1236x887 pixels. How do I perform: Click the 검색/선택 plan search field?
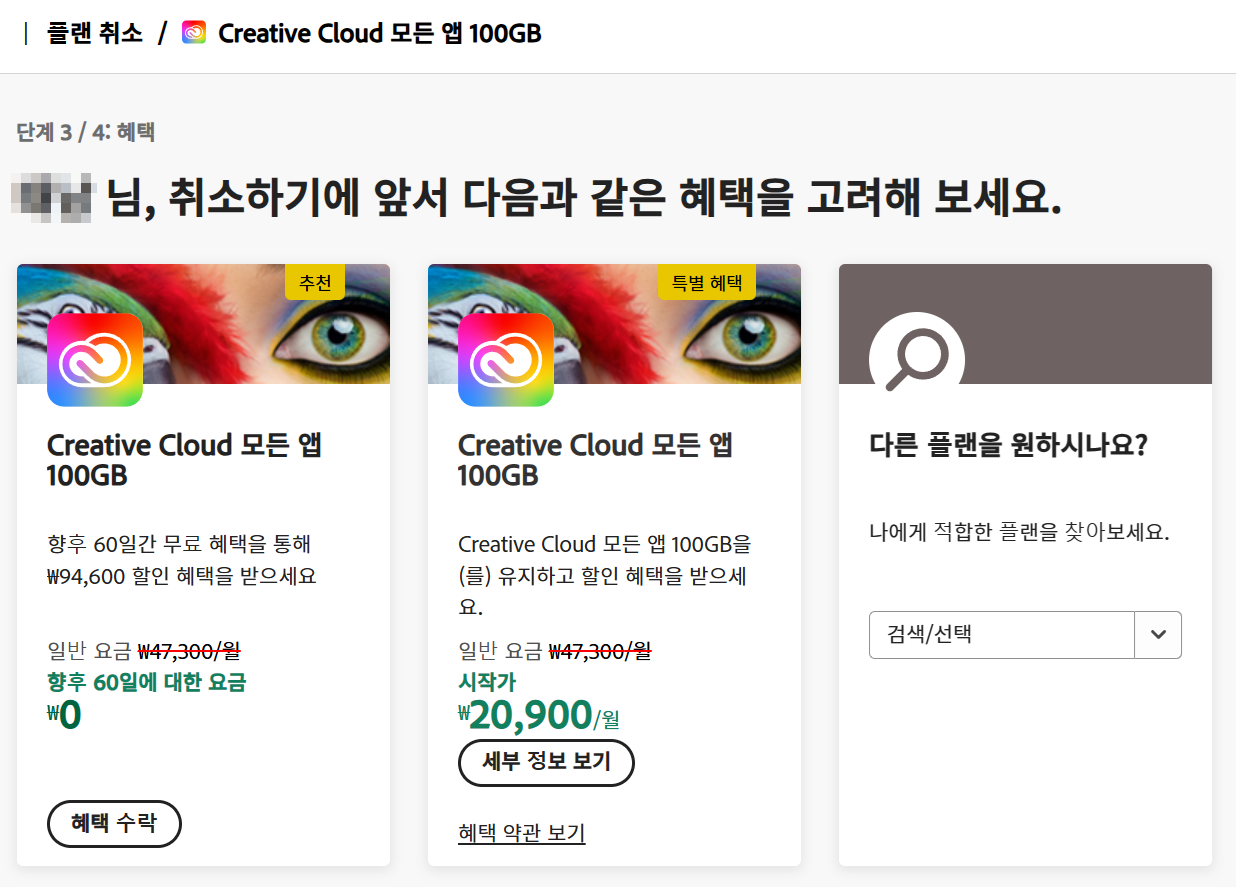1002,635
